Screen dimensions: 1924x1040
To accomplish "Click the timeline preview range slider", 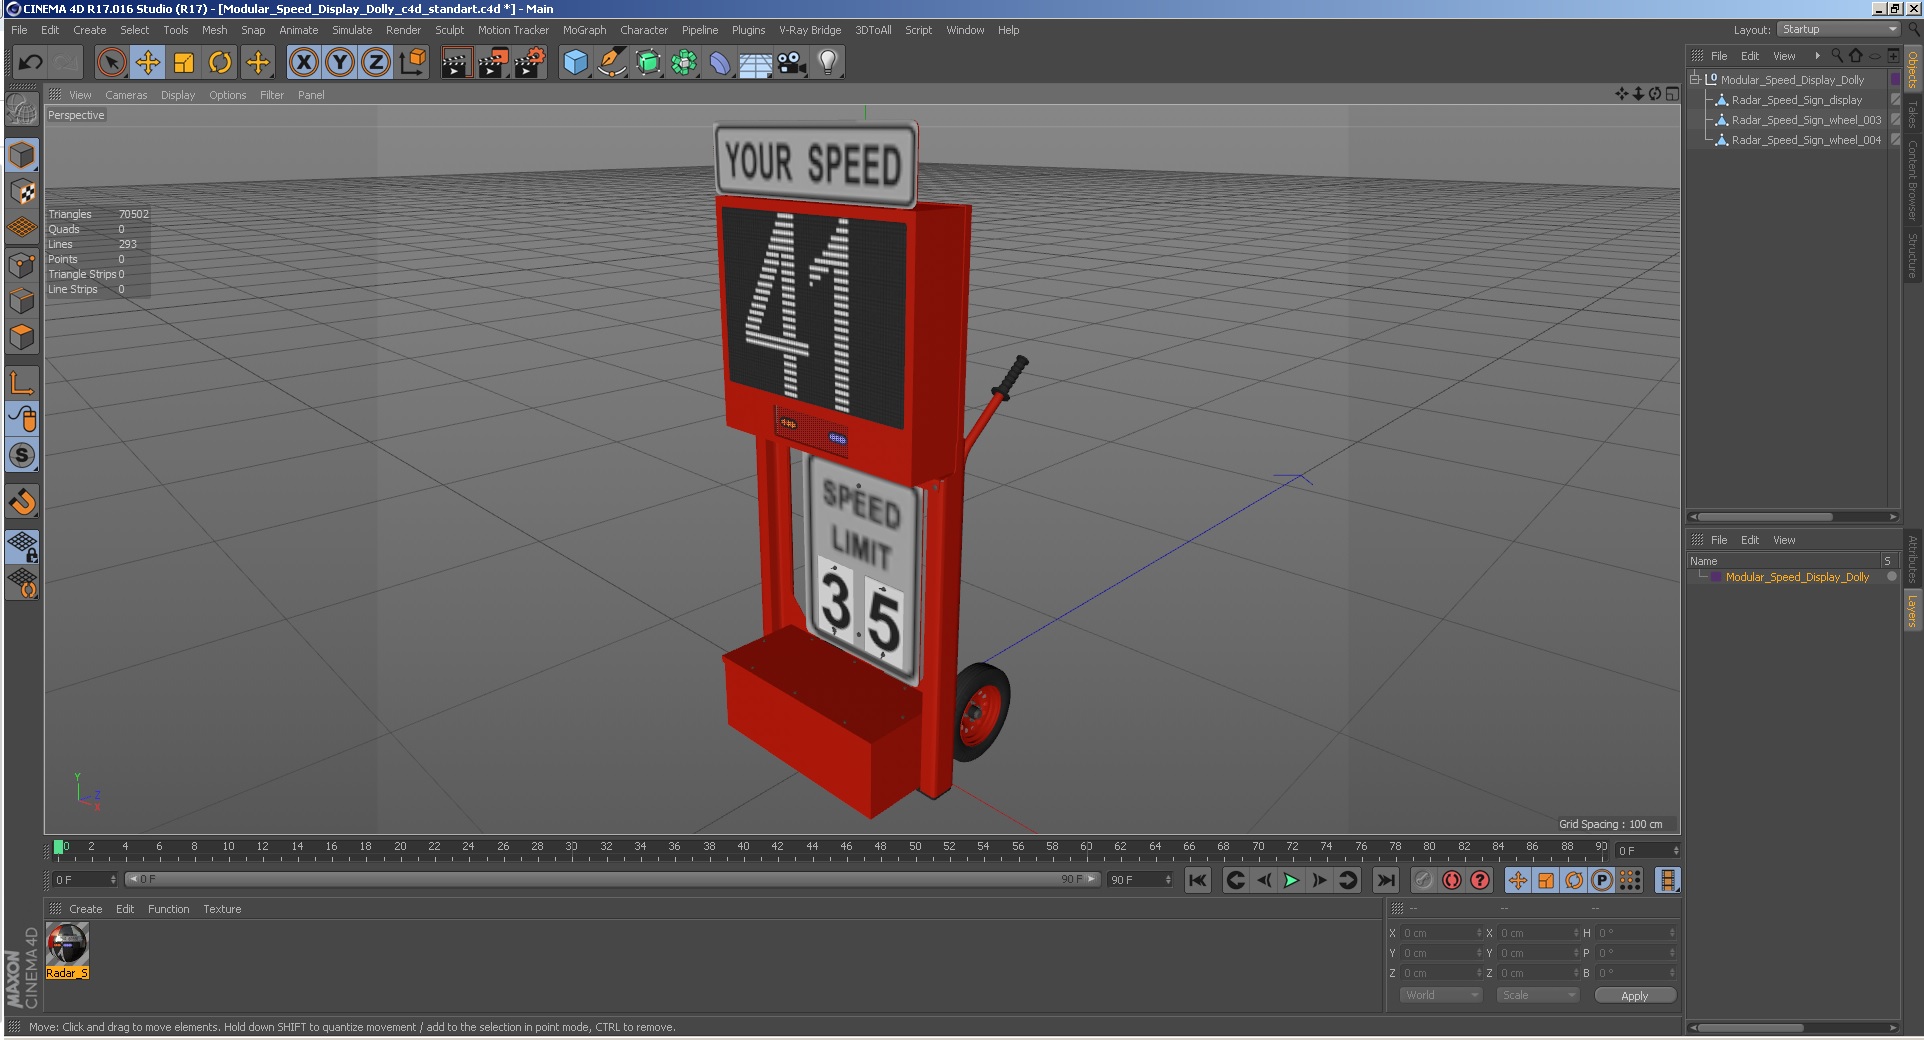I will (x=613, y=879).
